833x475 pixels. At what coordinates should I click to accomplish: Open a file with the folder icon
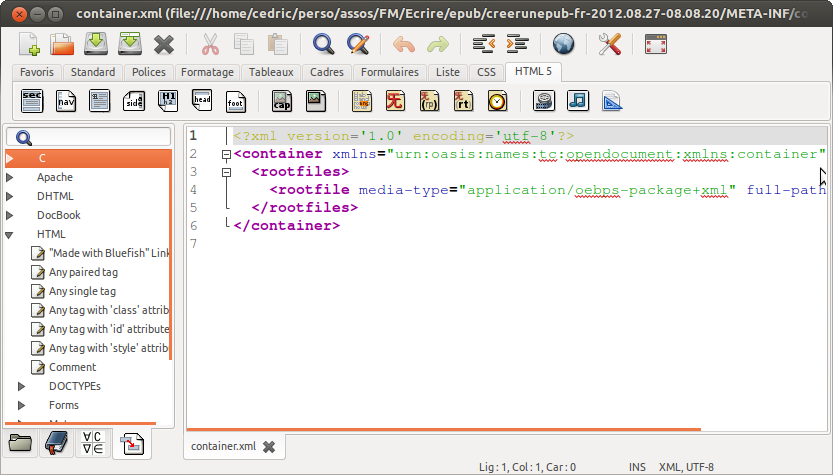coord(62,44)
